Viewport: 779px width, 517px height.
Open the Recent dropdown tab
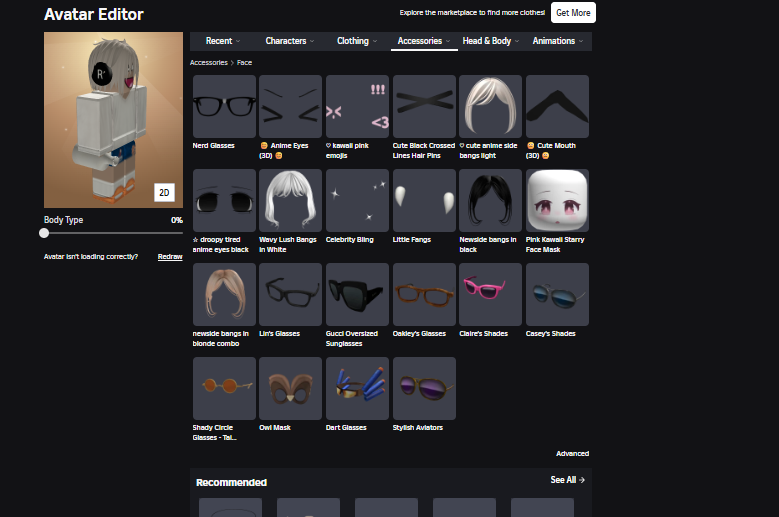pos(223,41)
